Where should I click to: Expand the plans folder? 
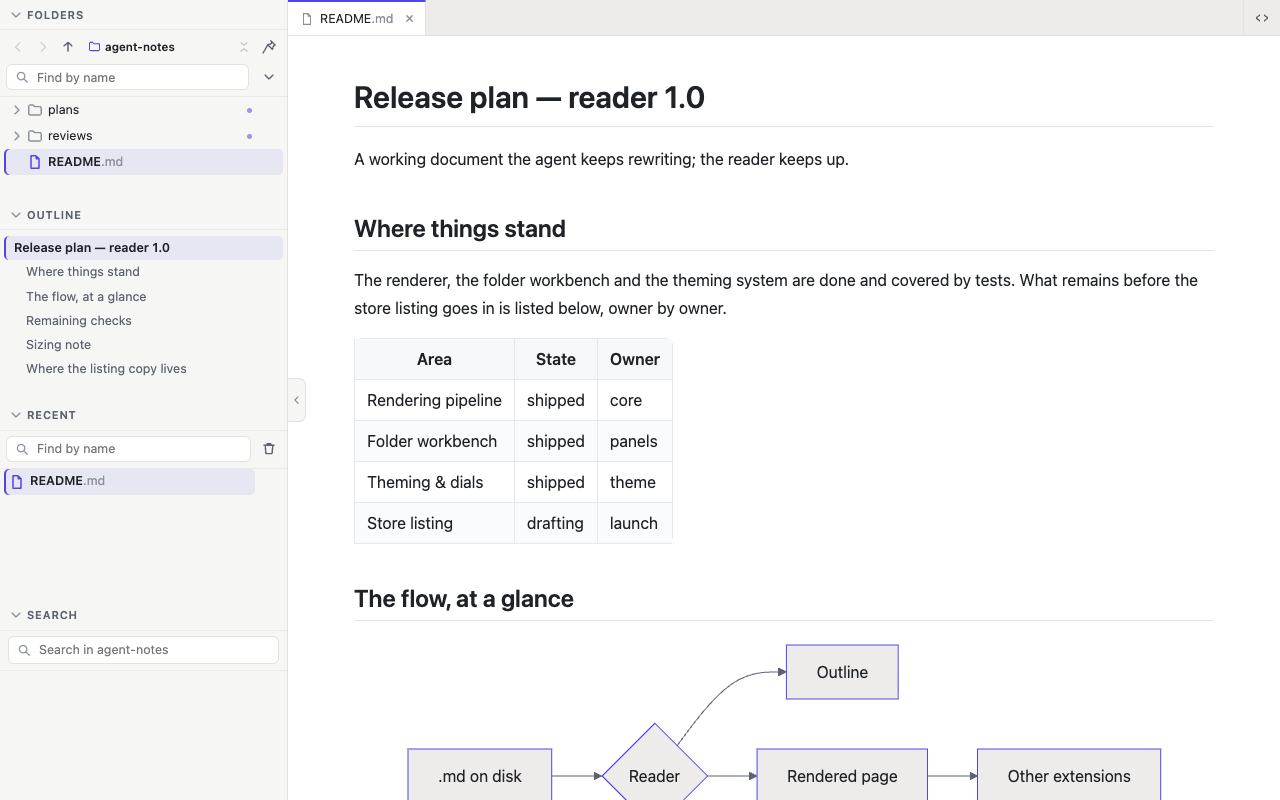[17, 110]
